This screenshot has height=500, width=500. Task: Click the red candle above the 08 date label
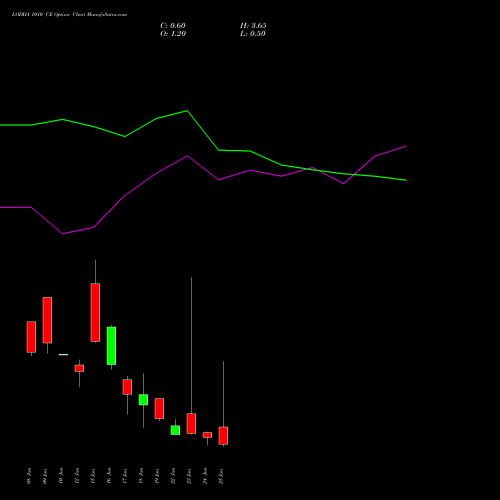[x=31, y=337]
